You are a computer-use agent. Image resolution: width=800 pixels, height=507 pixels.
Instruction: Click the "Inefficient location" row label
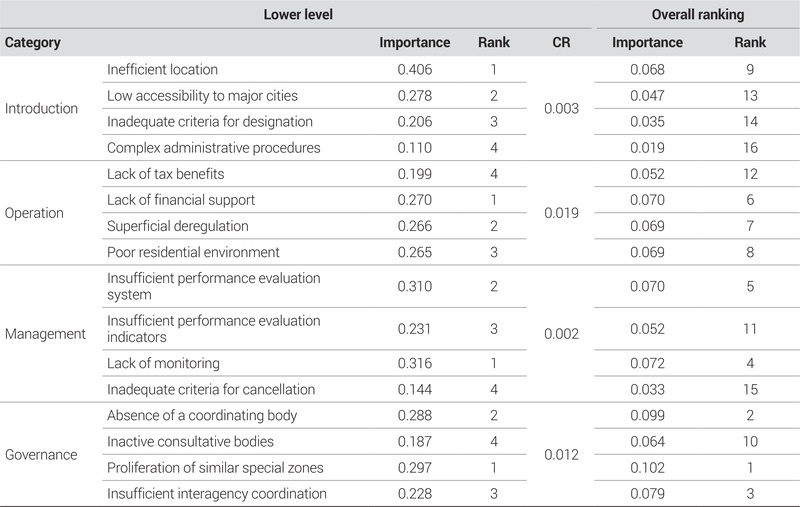coord(162,70)
